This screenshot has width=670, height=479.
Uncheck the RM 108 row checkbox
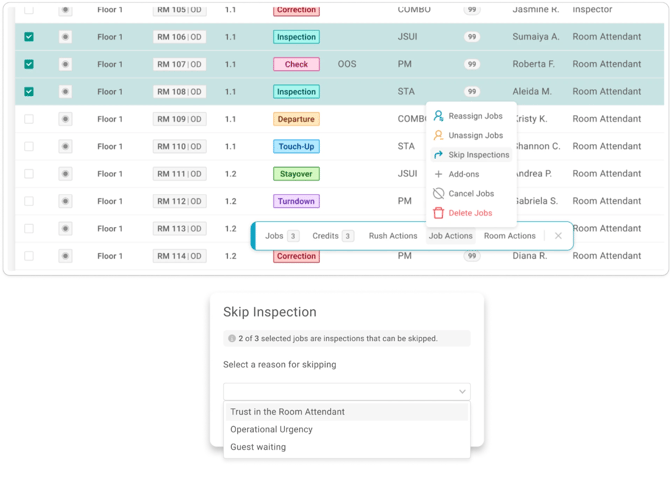point(29,91)
